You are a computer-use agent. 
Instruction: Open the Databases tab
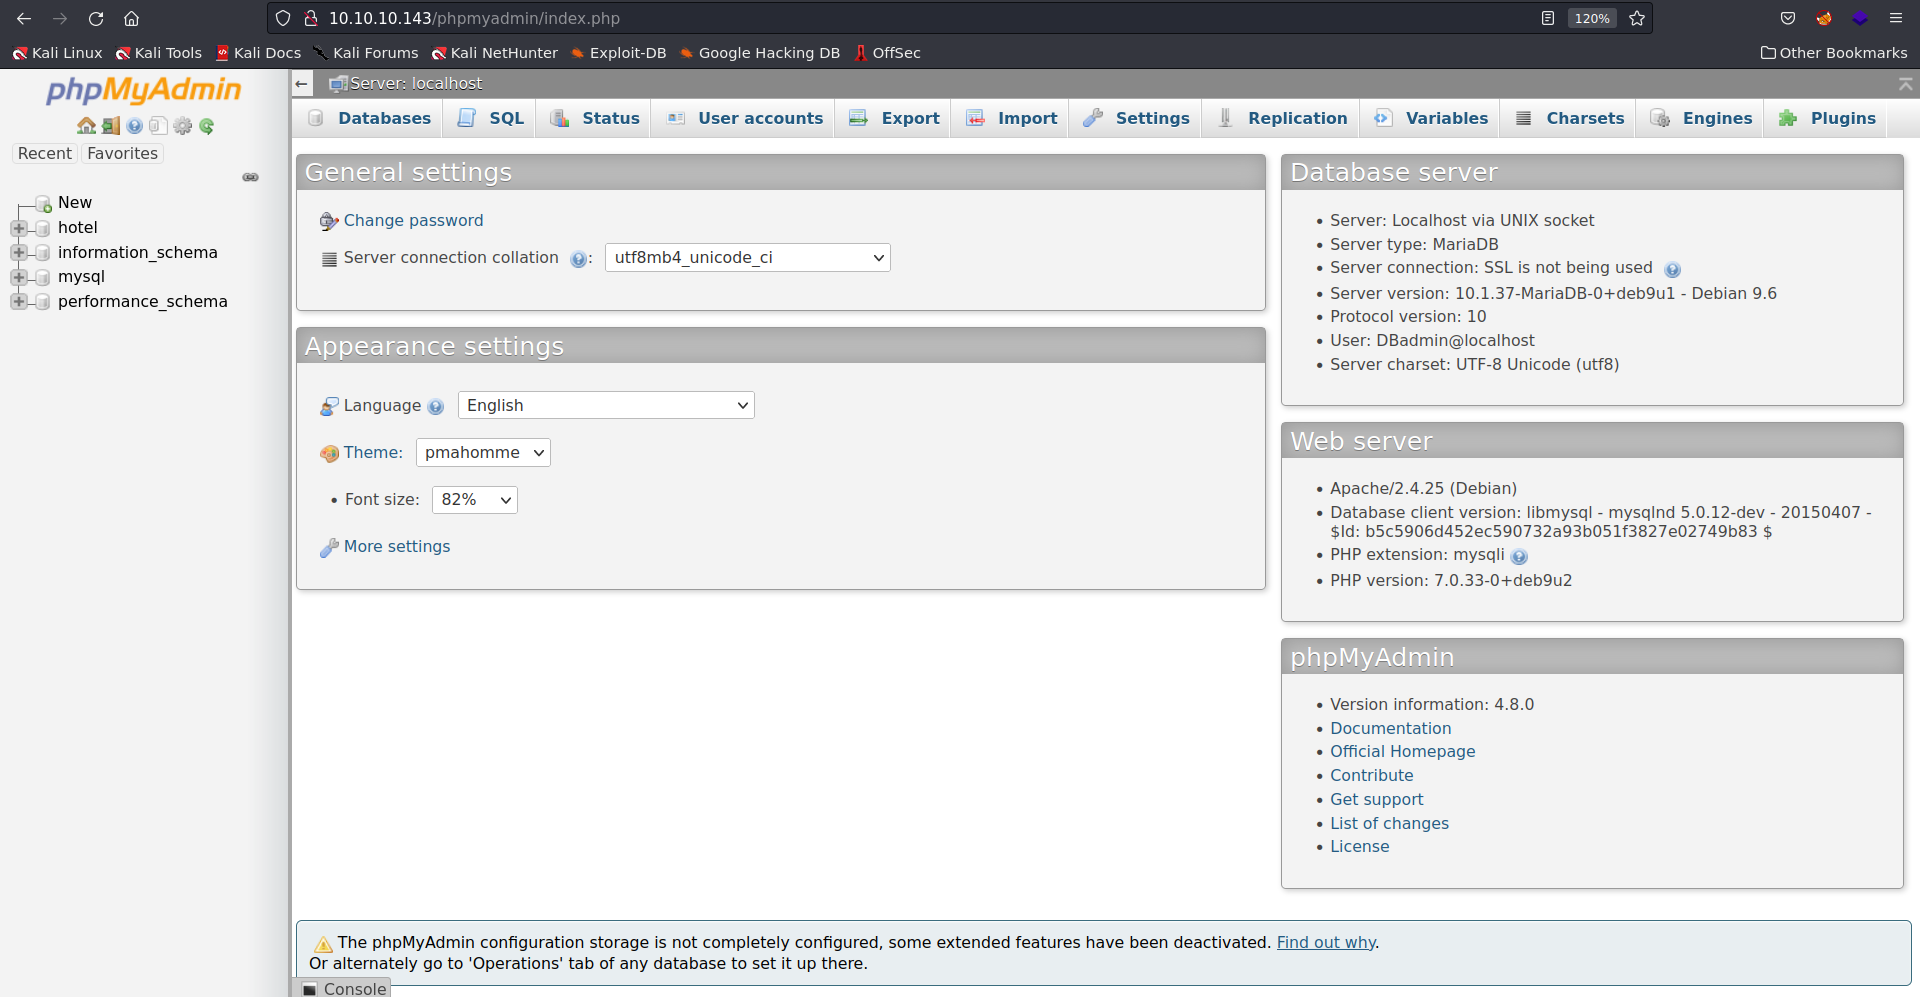(370, 118)
